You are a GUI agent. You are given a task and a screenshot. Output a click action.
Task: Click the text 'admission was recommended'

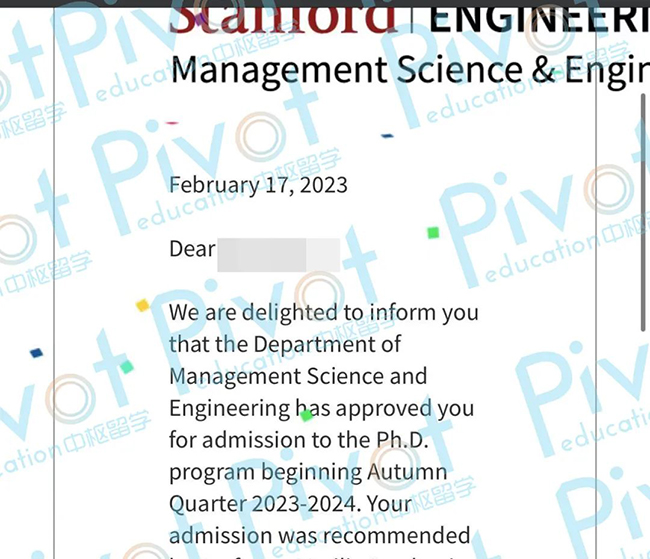pos(320,536)
